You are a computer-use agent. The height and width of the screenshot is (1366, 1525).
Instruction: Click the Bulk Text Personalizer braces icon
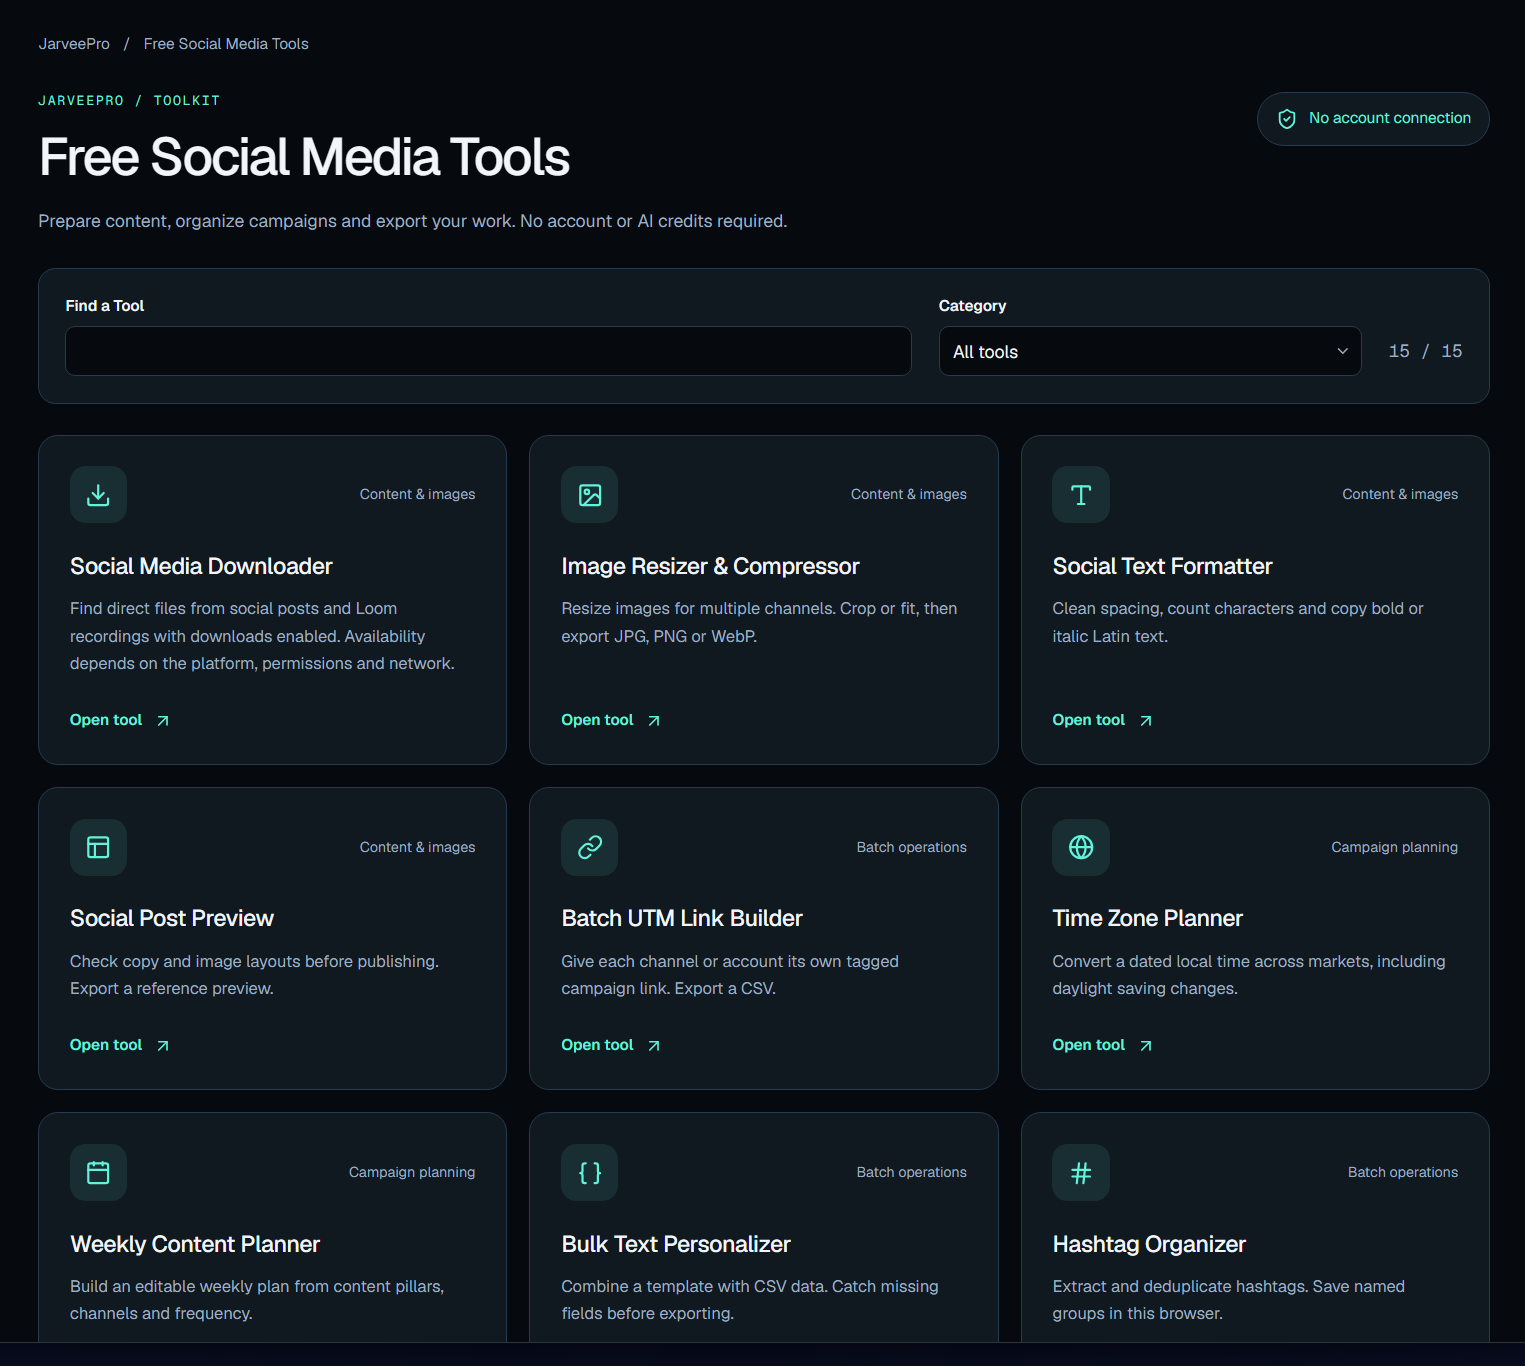(x=590, y=1173)
